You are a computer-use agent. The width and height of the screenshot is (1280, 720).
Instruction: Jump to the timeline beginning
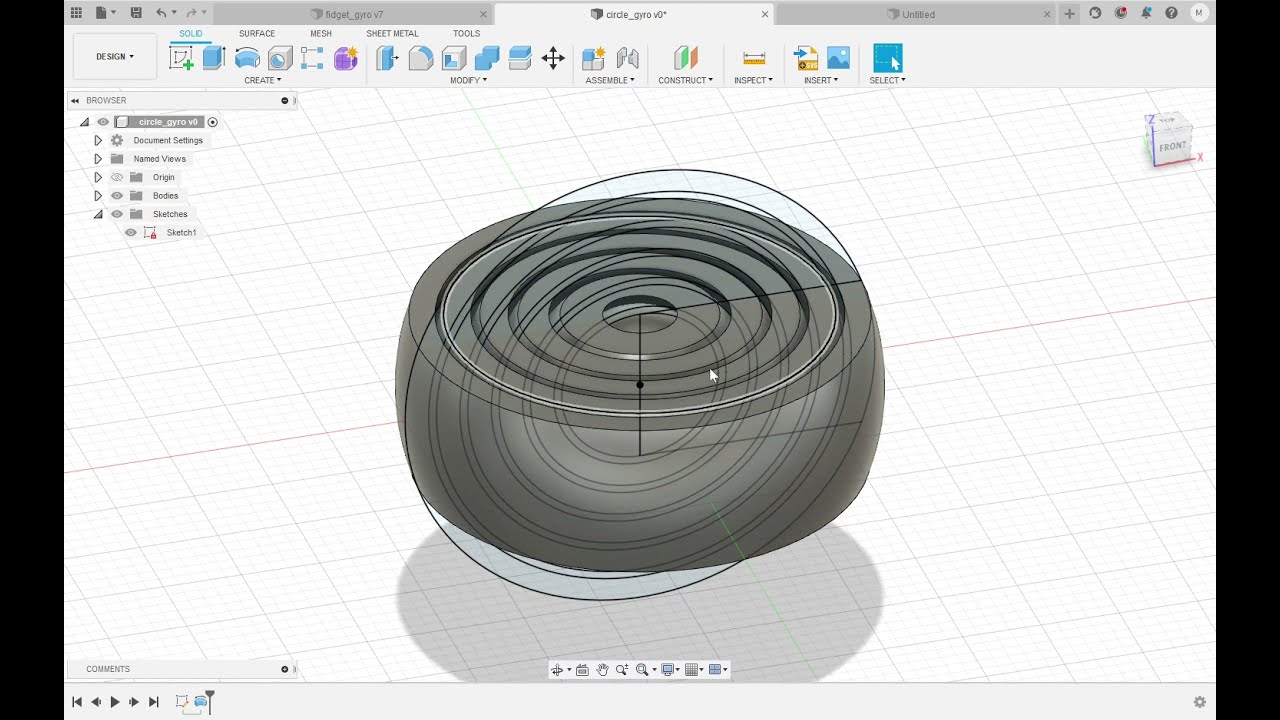pyautogui.click(x=77, y=702)
